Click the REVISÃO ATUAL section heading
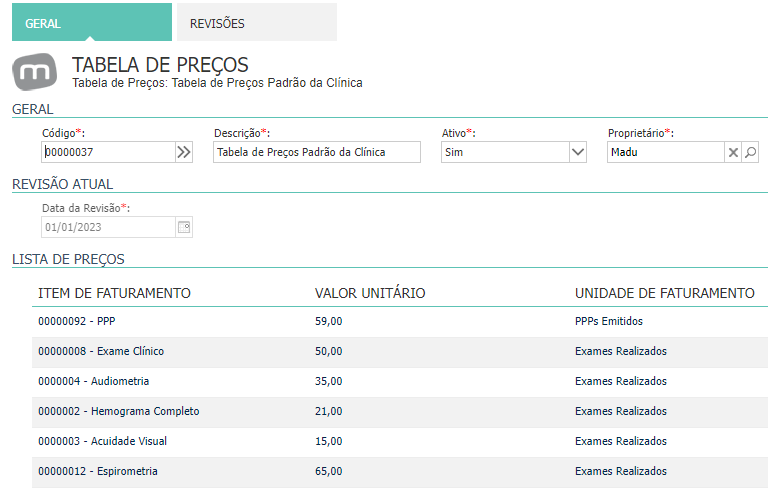 pyautogui.click(x=62, y=184)
